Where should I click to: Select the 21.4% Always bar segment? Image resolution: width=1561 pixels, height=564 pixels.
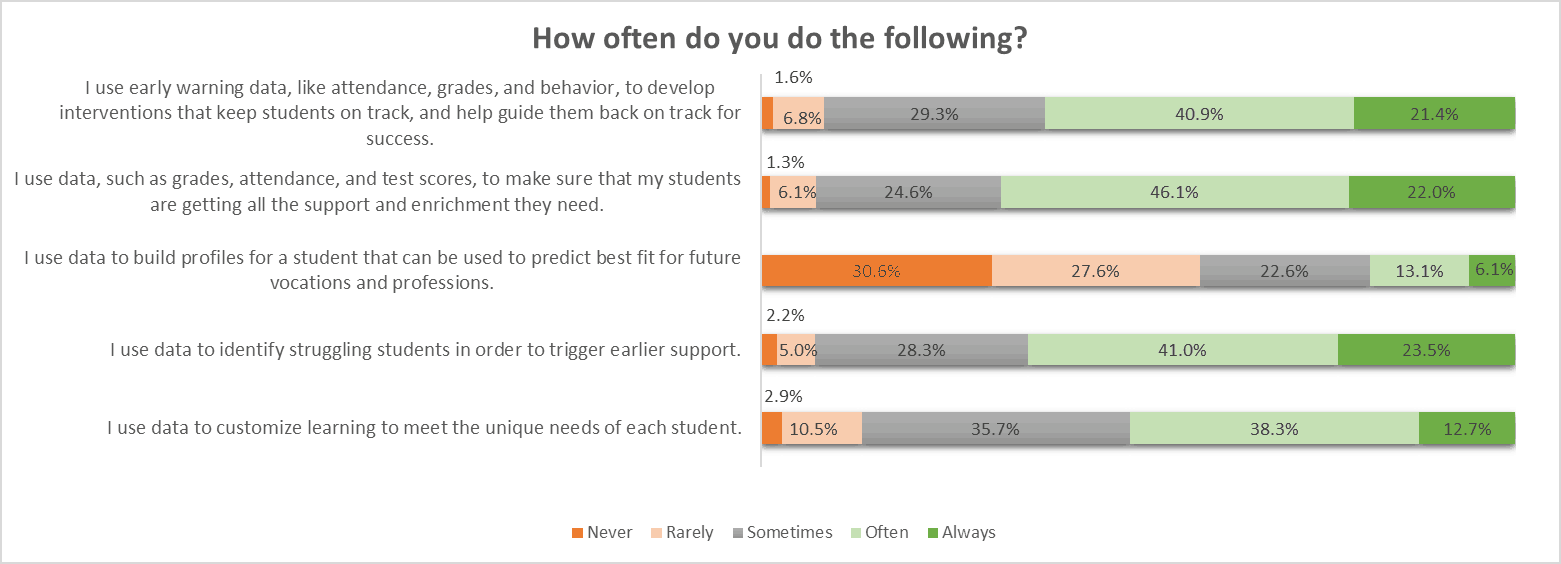coord(1434,114)
